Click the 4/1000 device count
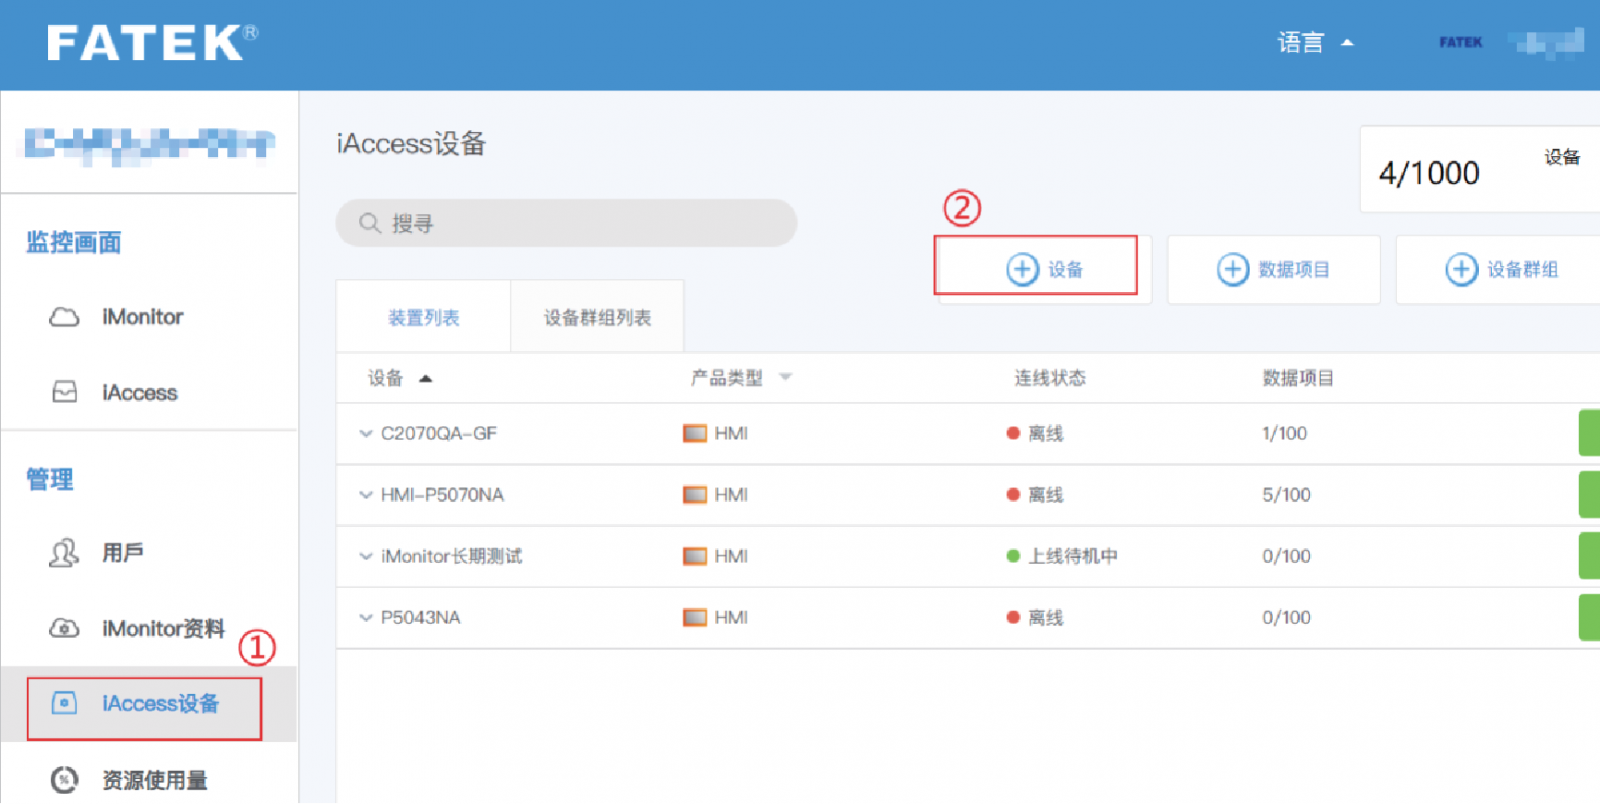The image size is (1600, 804). click(1429, 173)
